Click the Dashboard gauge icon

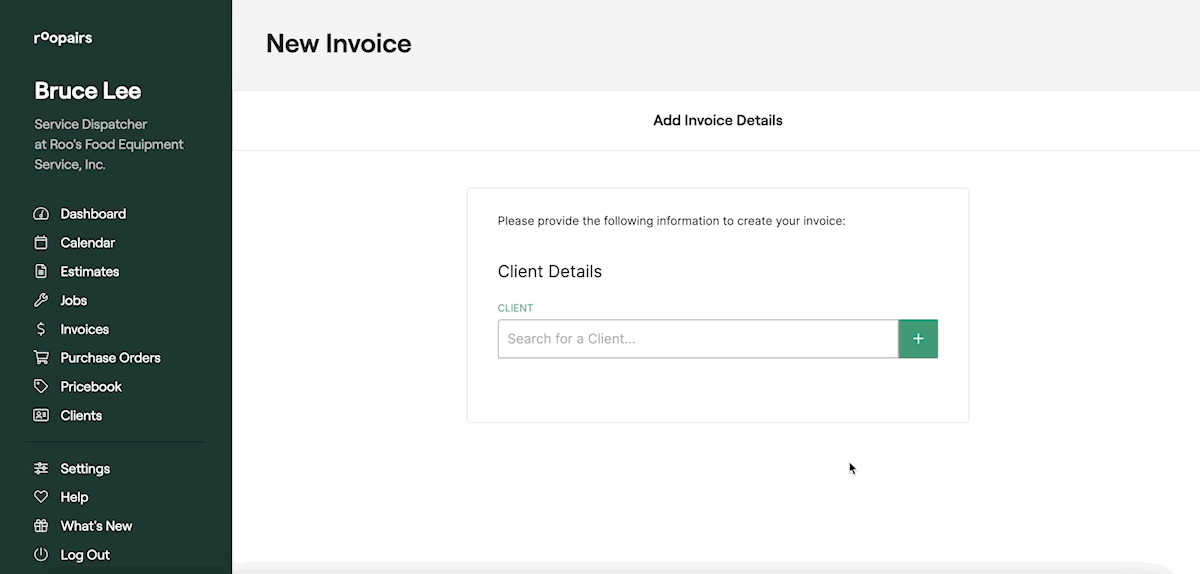tap(41, 214)
